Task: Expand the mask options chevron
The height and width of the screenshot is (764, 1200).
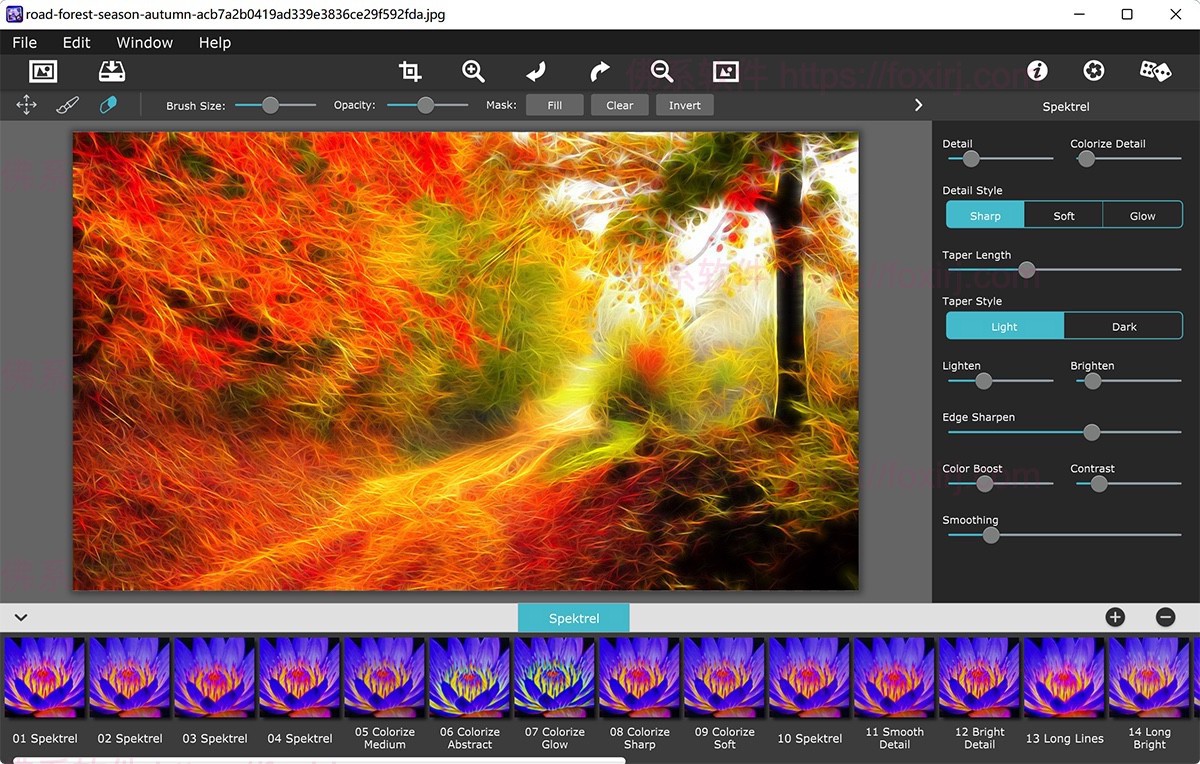Action: point(918,104)
